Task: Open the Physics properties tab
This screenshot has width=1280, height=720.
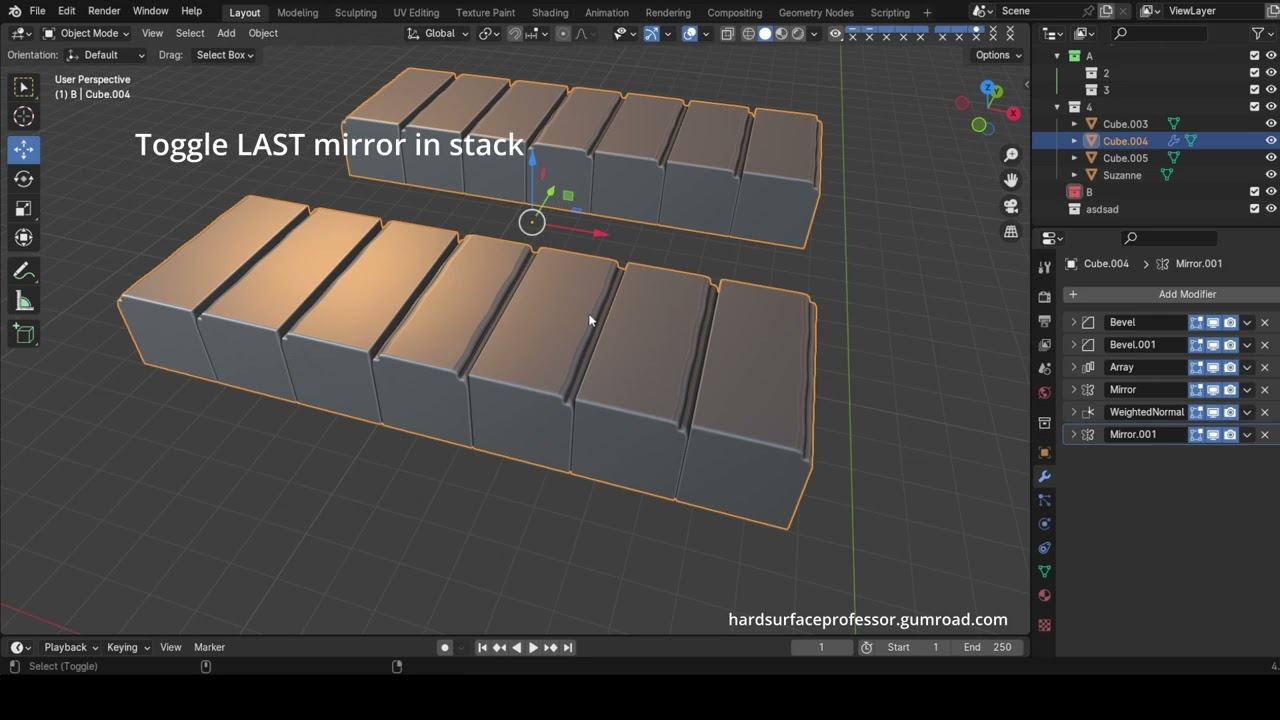Action: (1045, 524)
